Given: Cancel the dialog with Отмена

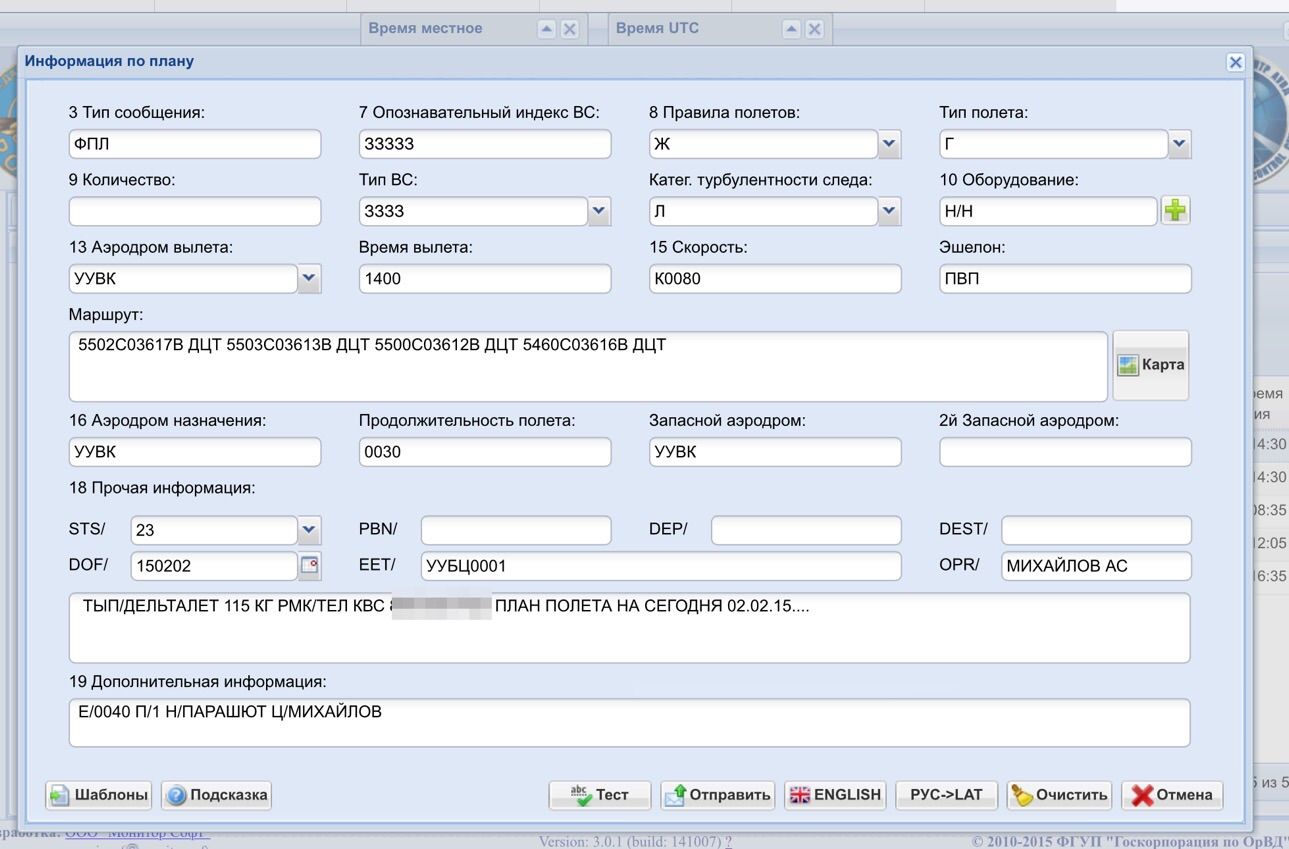Looking at the screenshot, I should 1172,795.
